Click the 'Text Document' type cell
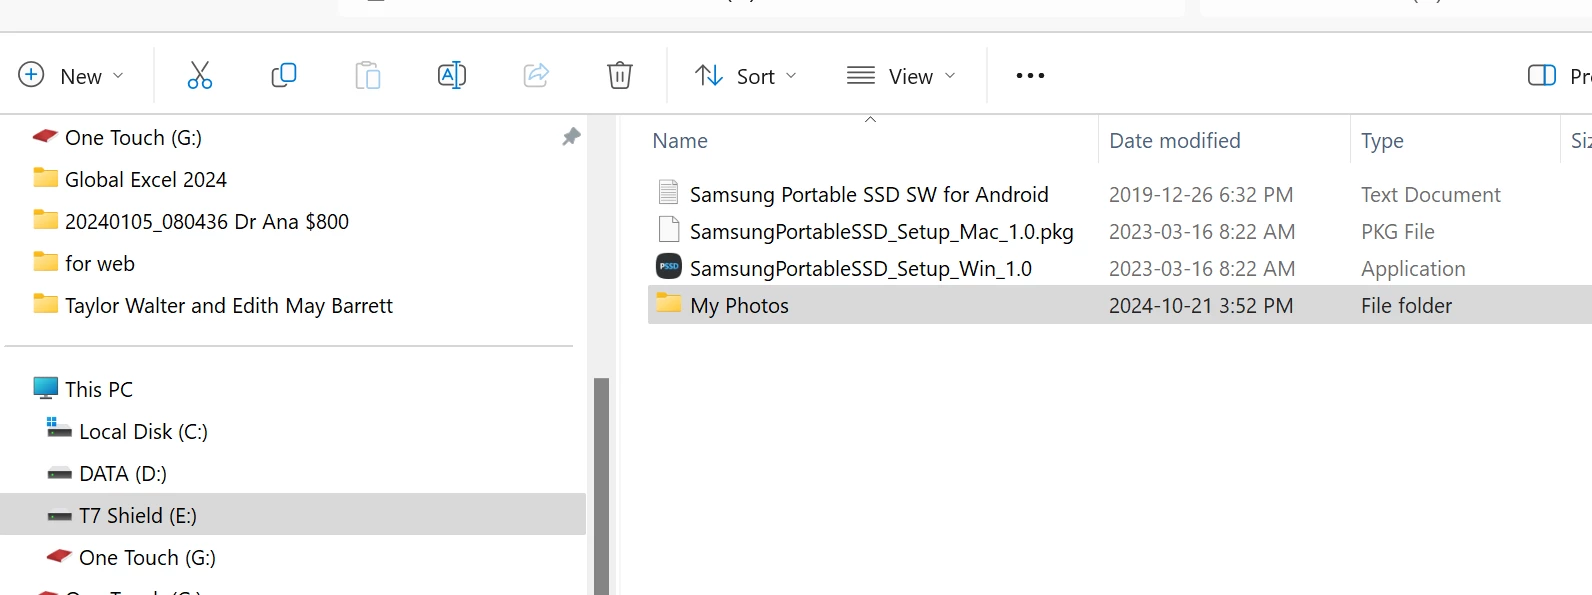 point(1430,195)
